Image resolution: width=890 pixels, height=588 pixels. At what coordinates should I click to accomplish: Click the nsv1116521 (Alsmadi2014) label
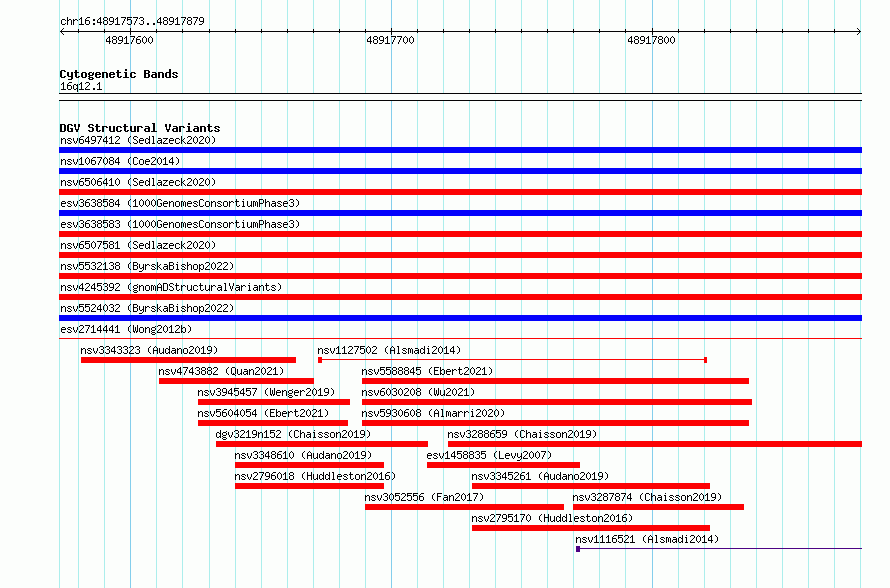click(647, 539)
